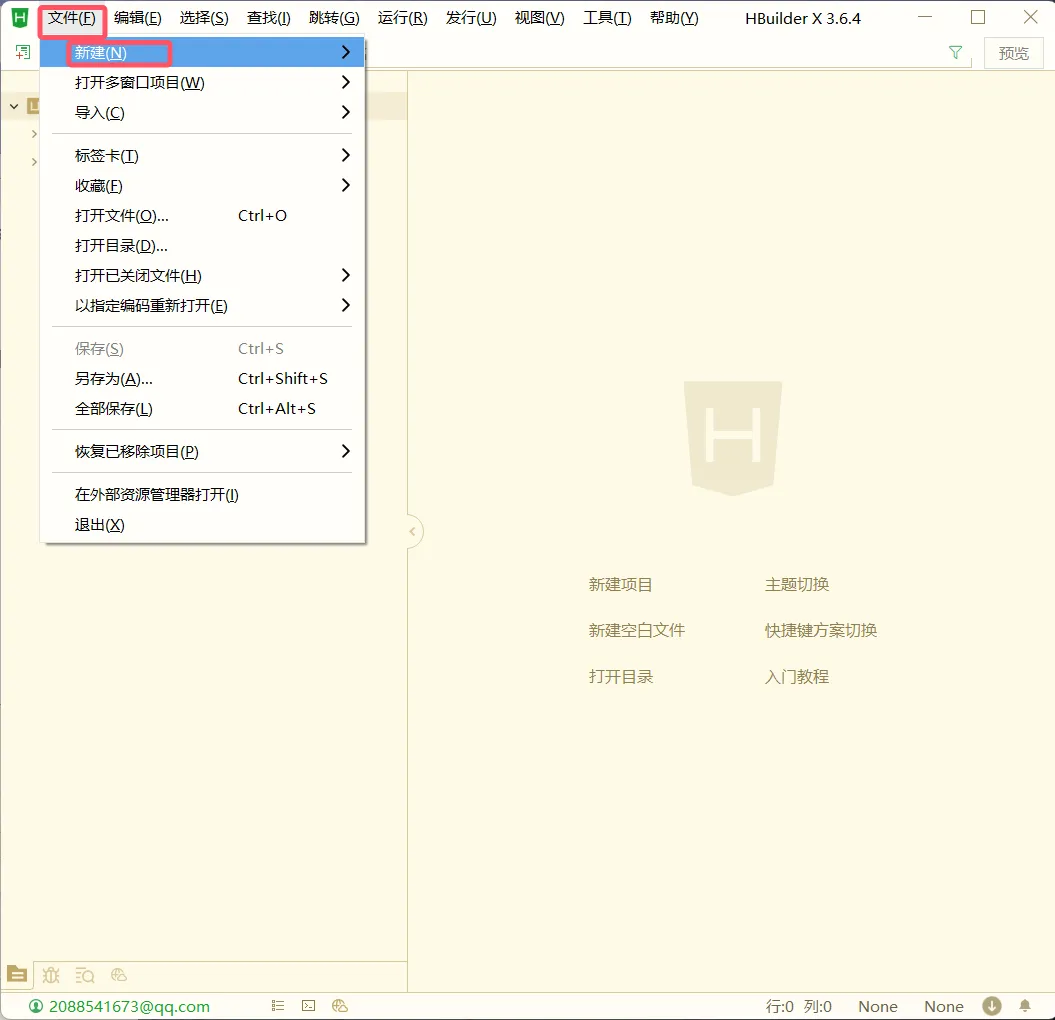Open the 选择(S) menu
This screenshot has width=1055, height=1020.
(x=204, y=18)
